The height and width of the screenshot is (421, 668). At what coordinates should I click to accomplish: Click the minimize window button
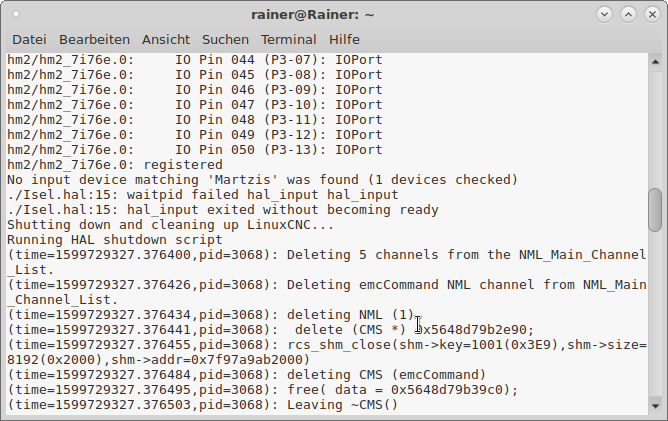coord(604,14)
